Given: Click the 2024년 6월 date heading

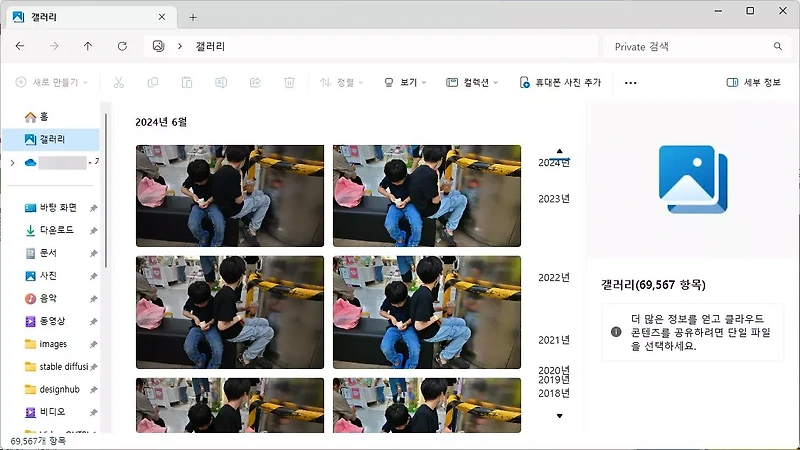Looking at the screenshot, I should click(161, 122).
